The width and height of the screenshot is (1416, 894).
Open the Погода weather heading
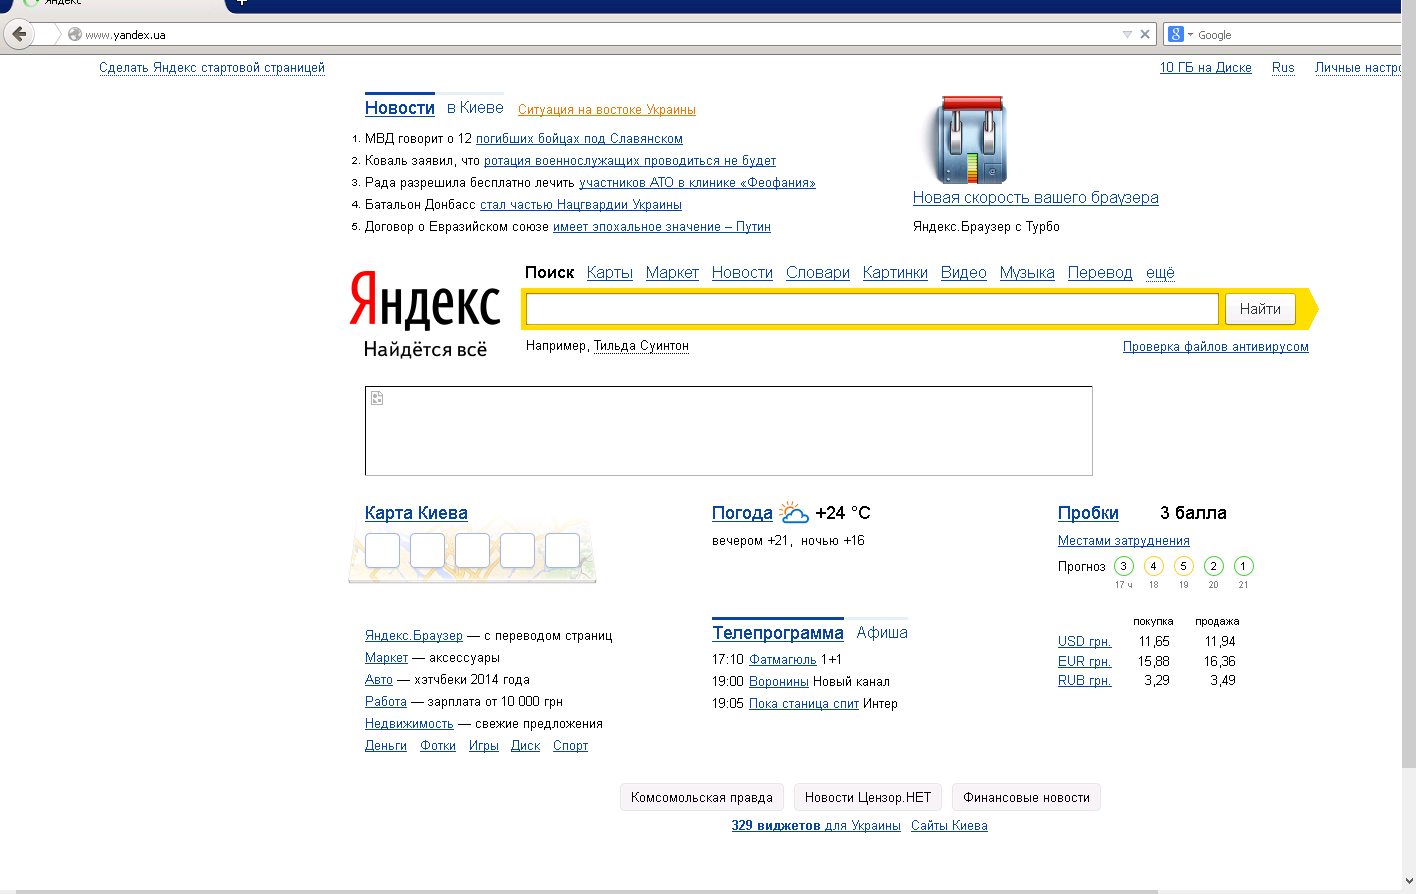742,513
